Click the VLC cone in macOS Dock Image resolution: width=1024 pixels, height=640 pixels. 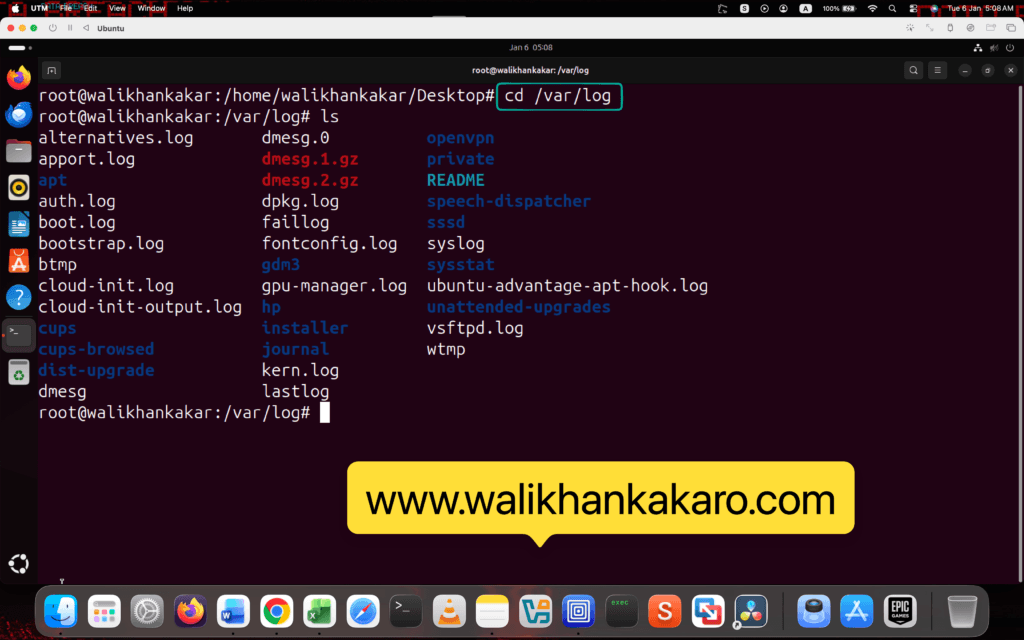(x=450, y=609)
